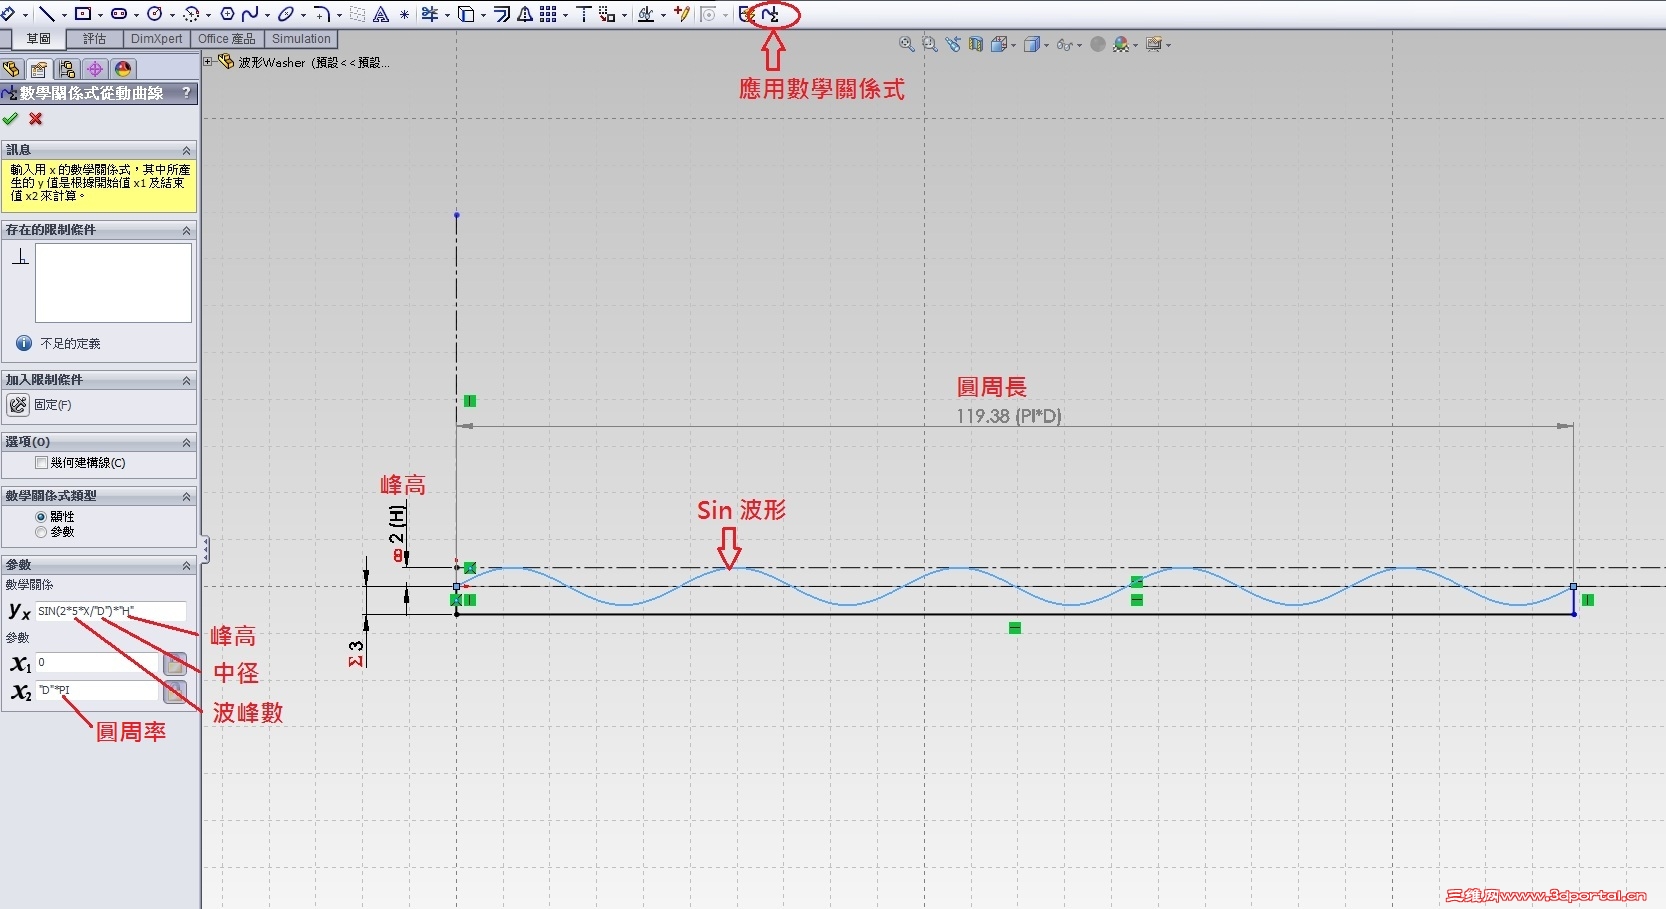Click the View Orientation icon
Image resolution: width=1666 pixels, height=909 pixels.
pyautogui.click(x=999, y=44)
